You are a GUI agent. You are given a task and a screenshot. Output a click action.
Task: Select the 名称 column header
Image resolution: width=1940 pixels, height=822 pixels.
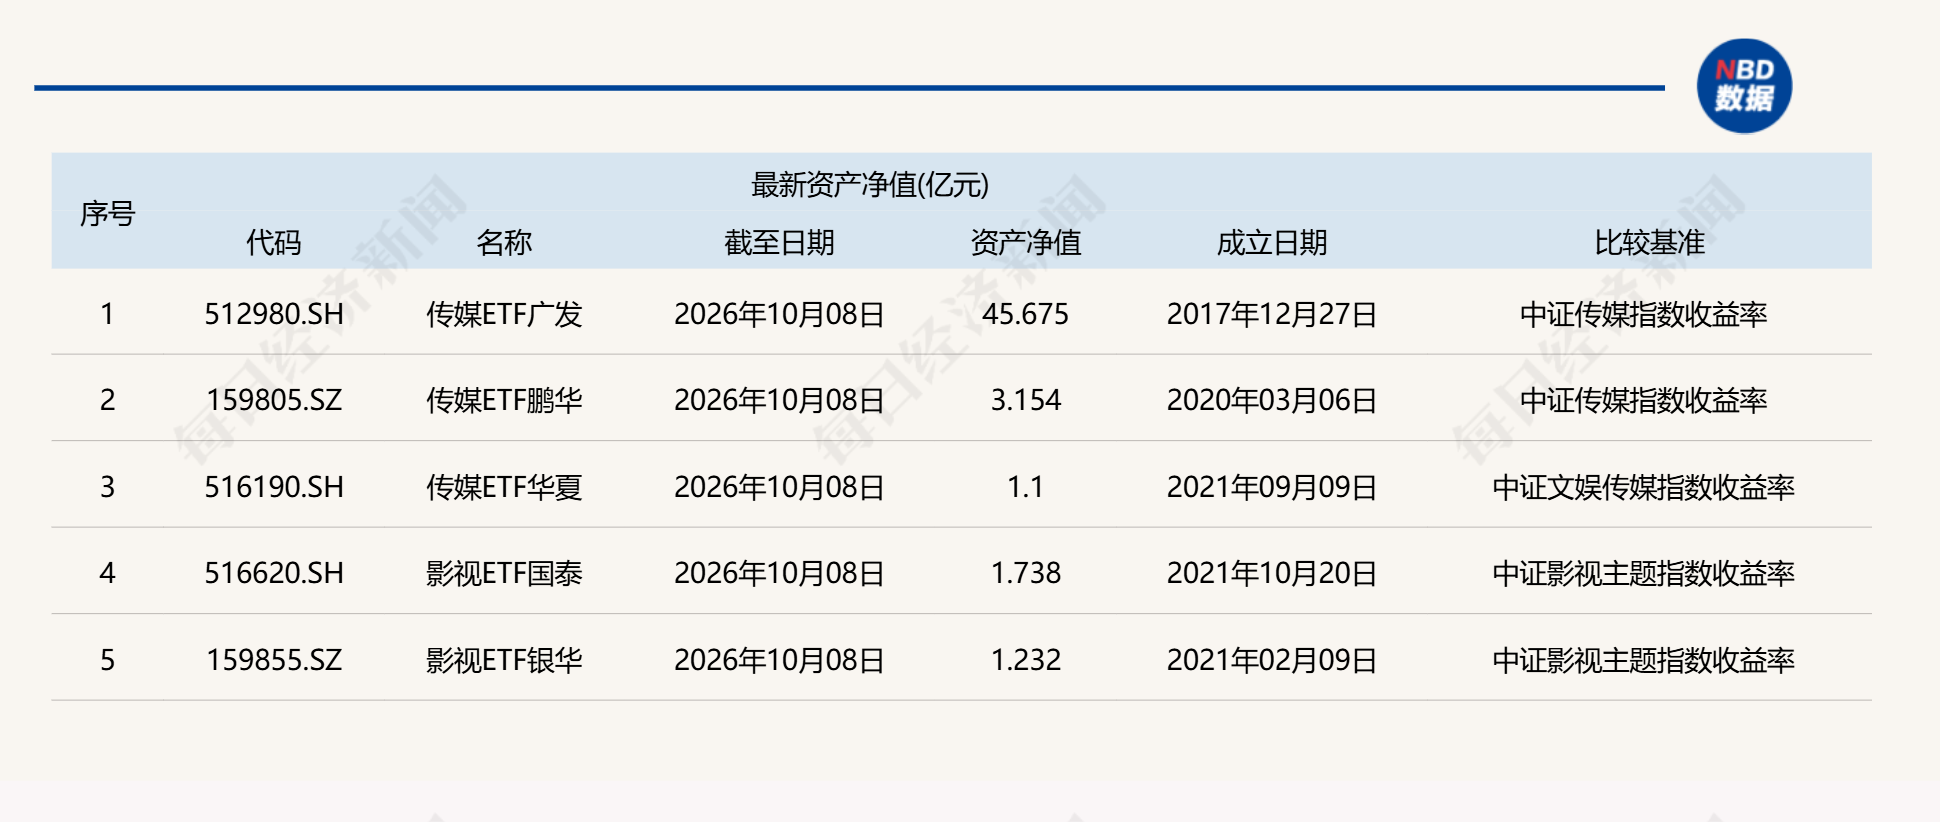(504, 242)
